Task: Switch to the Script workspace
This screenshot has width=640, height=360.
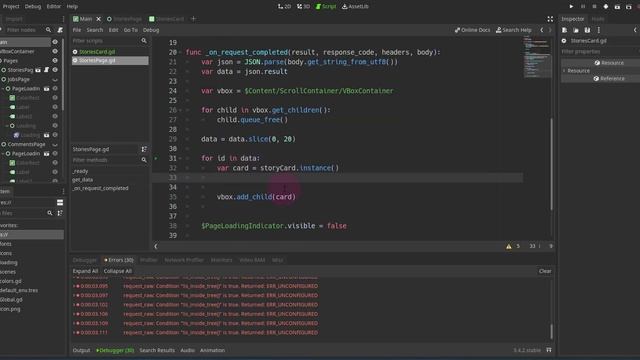Action: coord(326,7)
